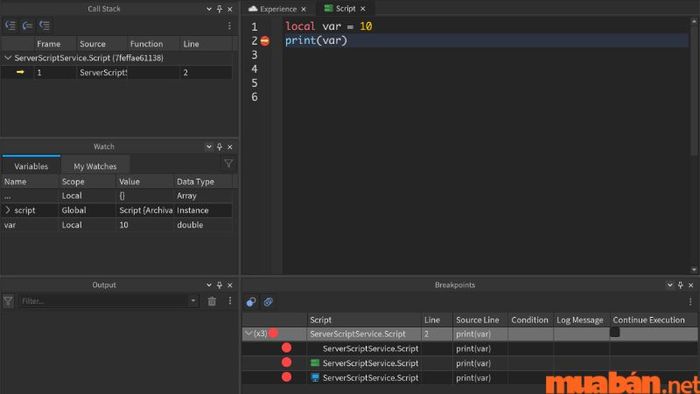This screenshot has width=700, height=394.
Task: Clear output with the trash icon
Action: click(212, 301)
